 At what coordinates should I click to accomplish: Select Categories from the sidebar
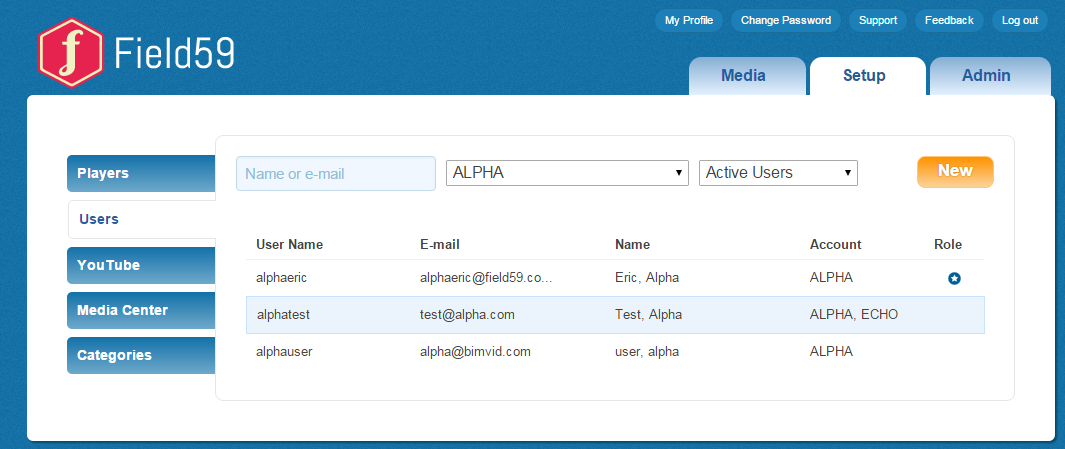[x=141, y=355]
